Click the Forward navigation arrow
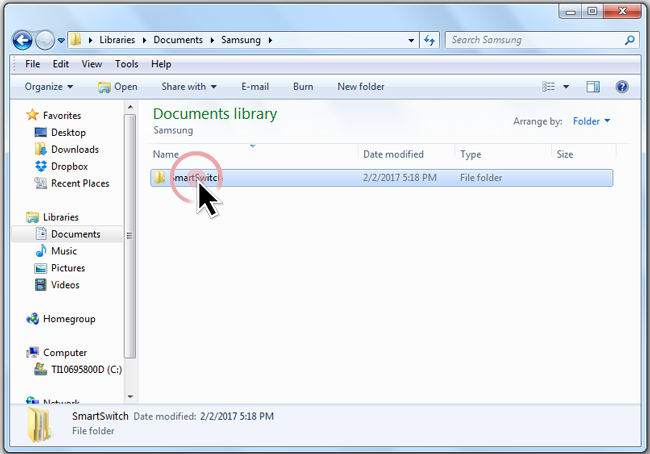 [45, 40]
